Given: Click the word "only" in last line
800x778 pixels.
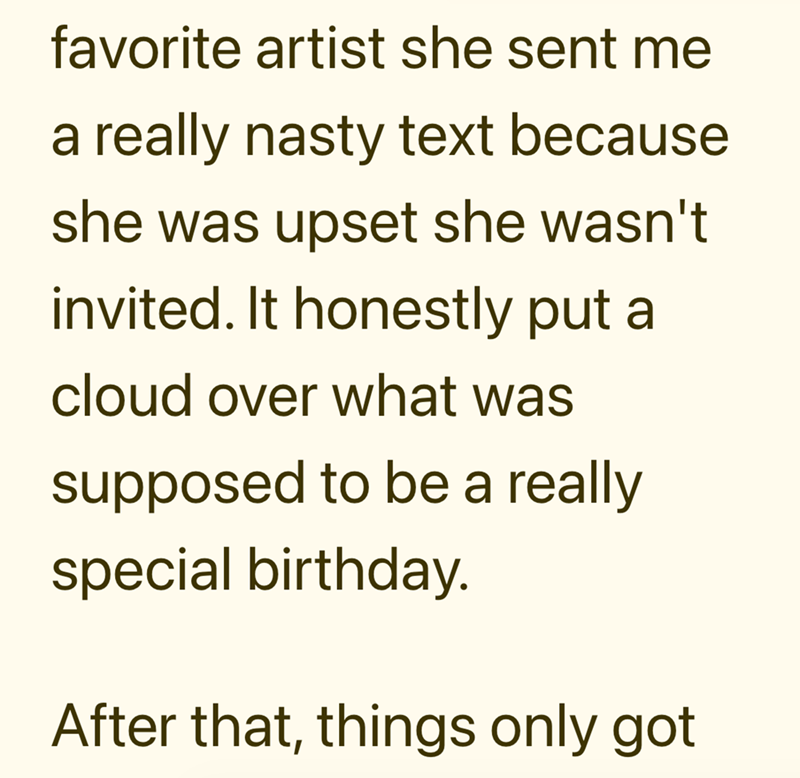Looking at the screenshot, I should click(543, 729).
